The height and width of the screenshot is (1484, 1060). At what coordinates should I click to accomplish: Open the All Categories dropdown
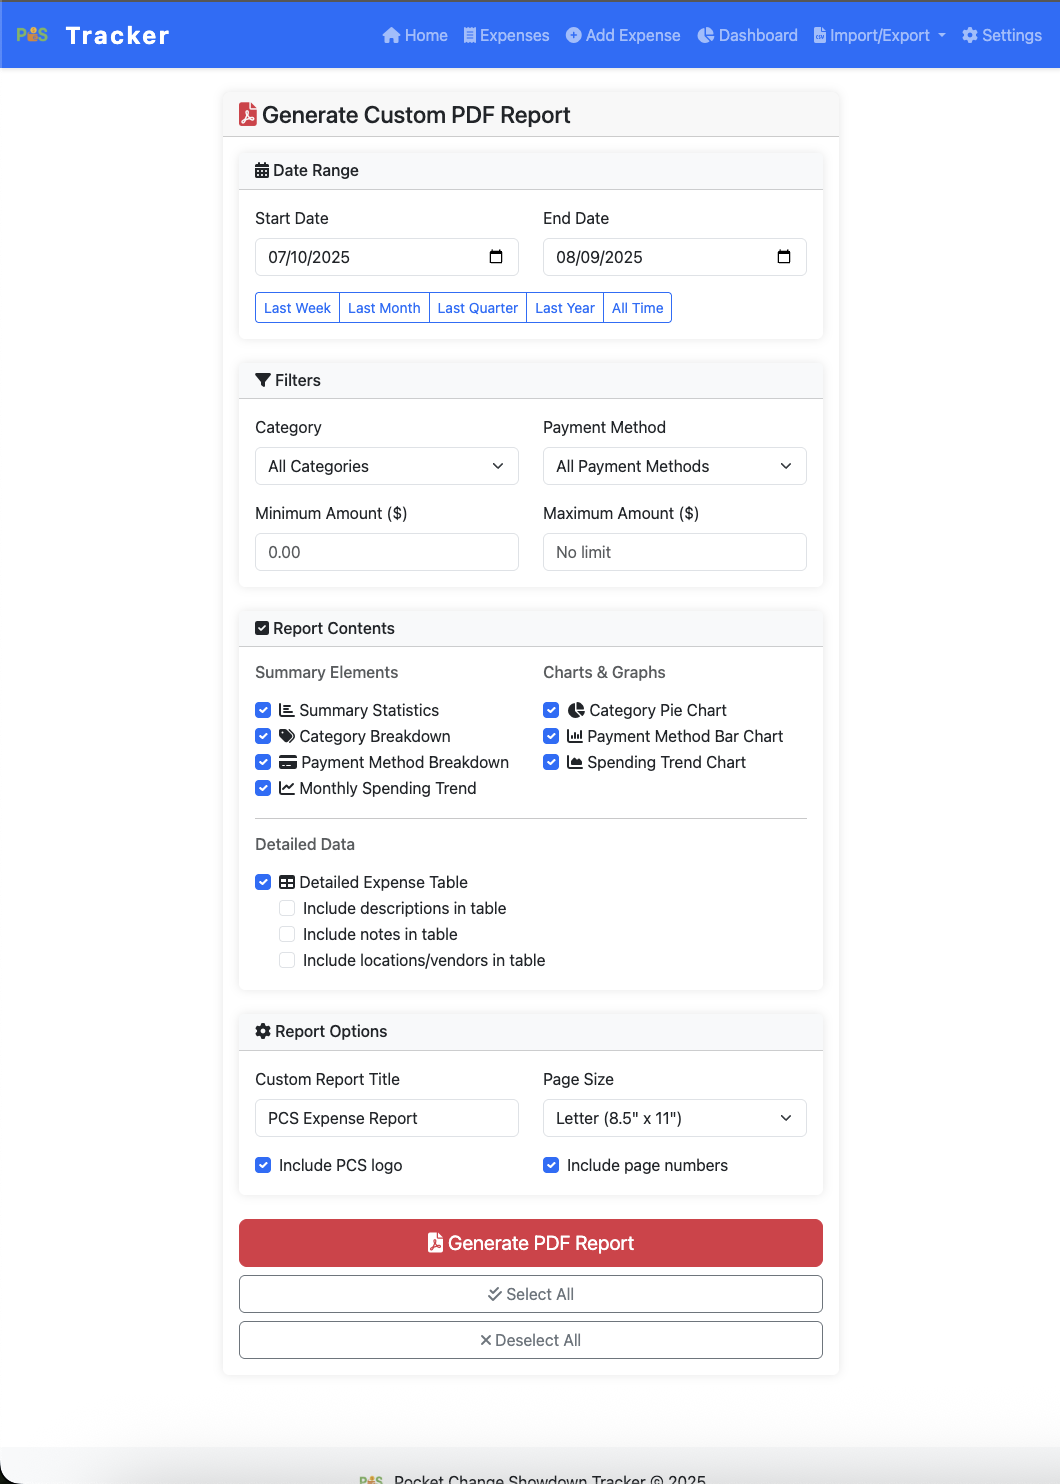(x=387, y=466)
